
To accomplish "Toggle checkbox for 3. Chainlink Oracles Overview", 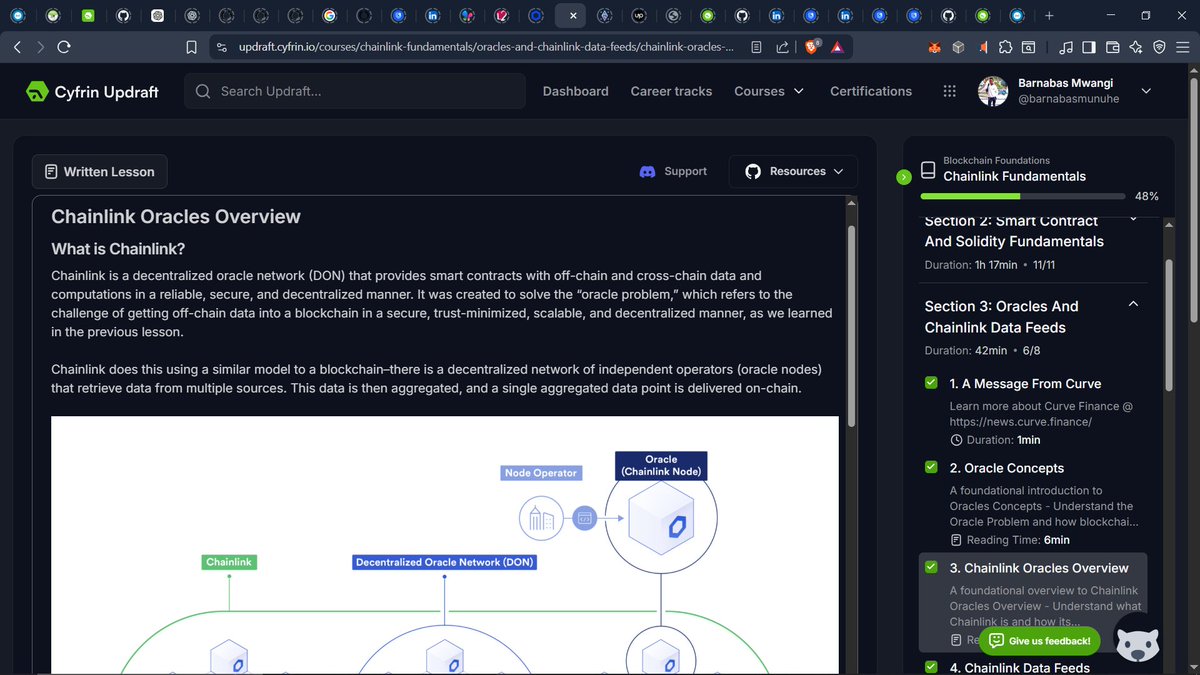I will point(931,567).
